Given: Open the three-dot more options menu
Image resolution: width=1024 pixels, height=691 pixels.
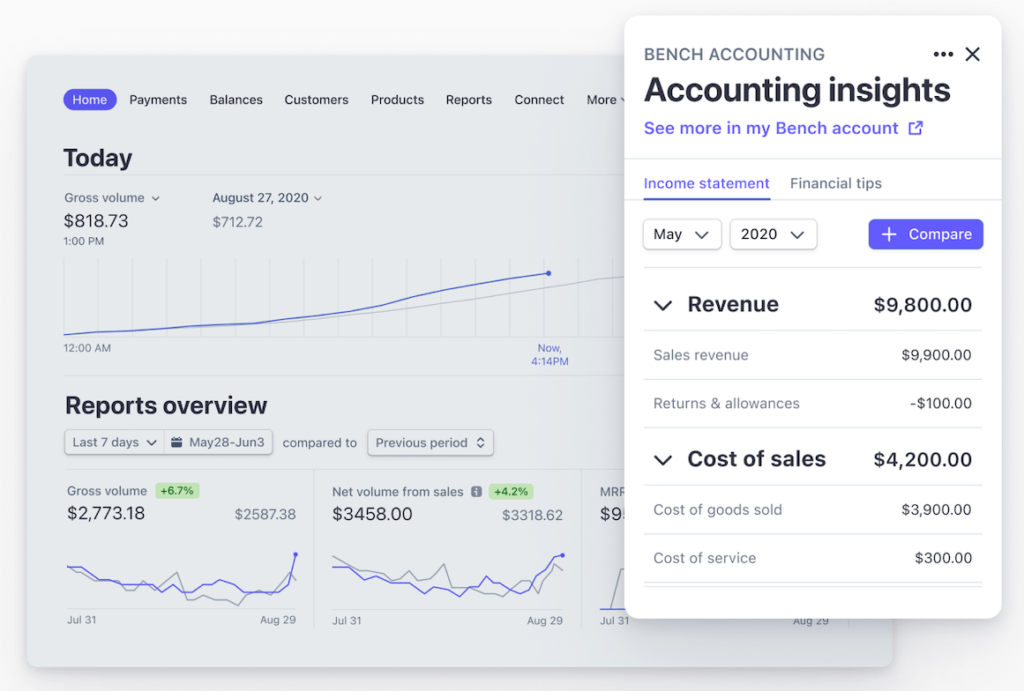Looking at the screenshot, I should tap(943, 54).
